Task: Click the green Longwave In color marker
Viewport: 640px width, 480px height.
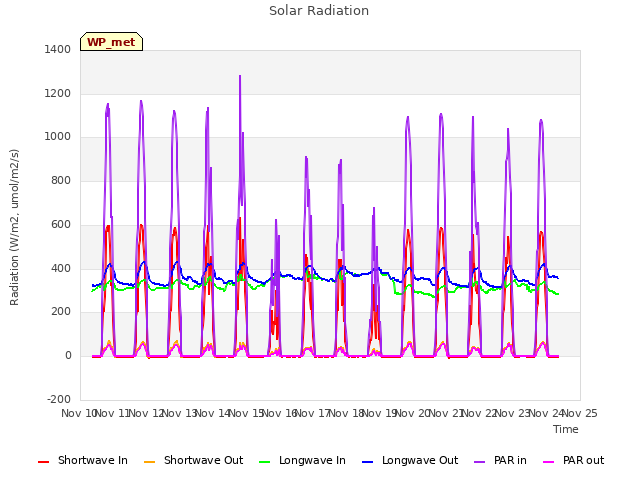Action: pyautogui.click(x=265, y=462)
